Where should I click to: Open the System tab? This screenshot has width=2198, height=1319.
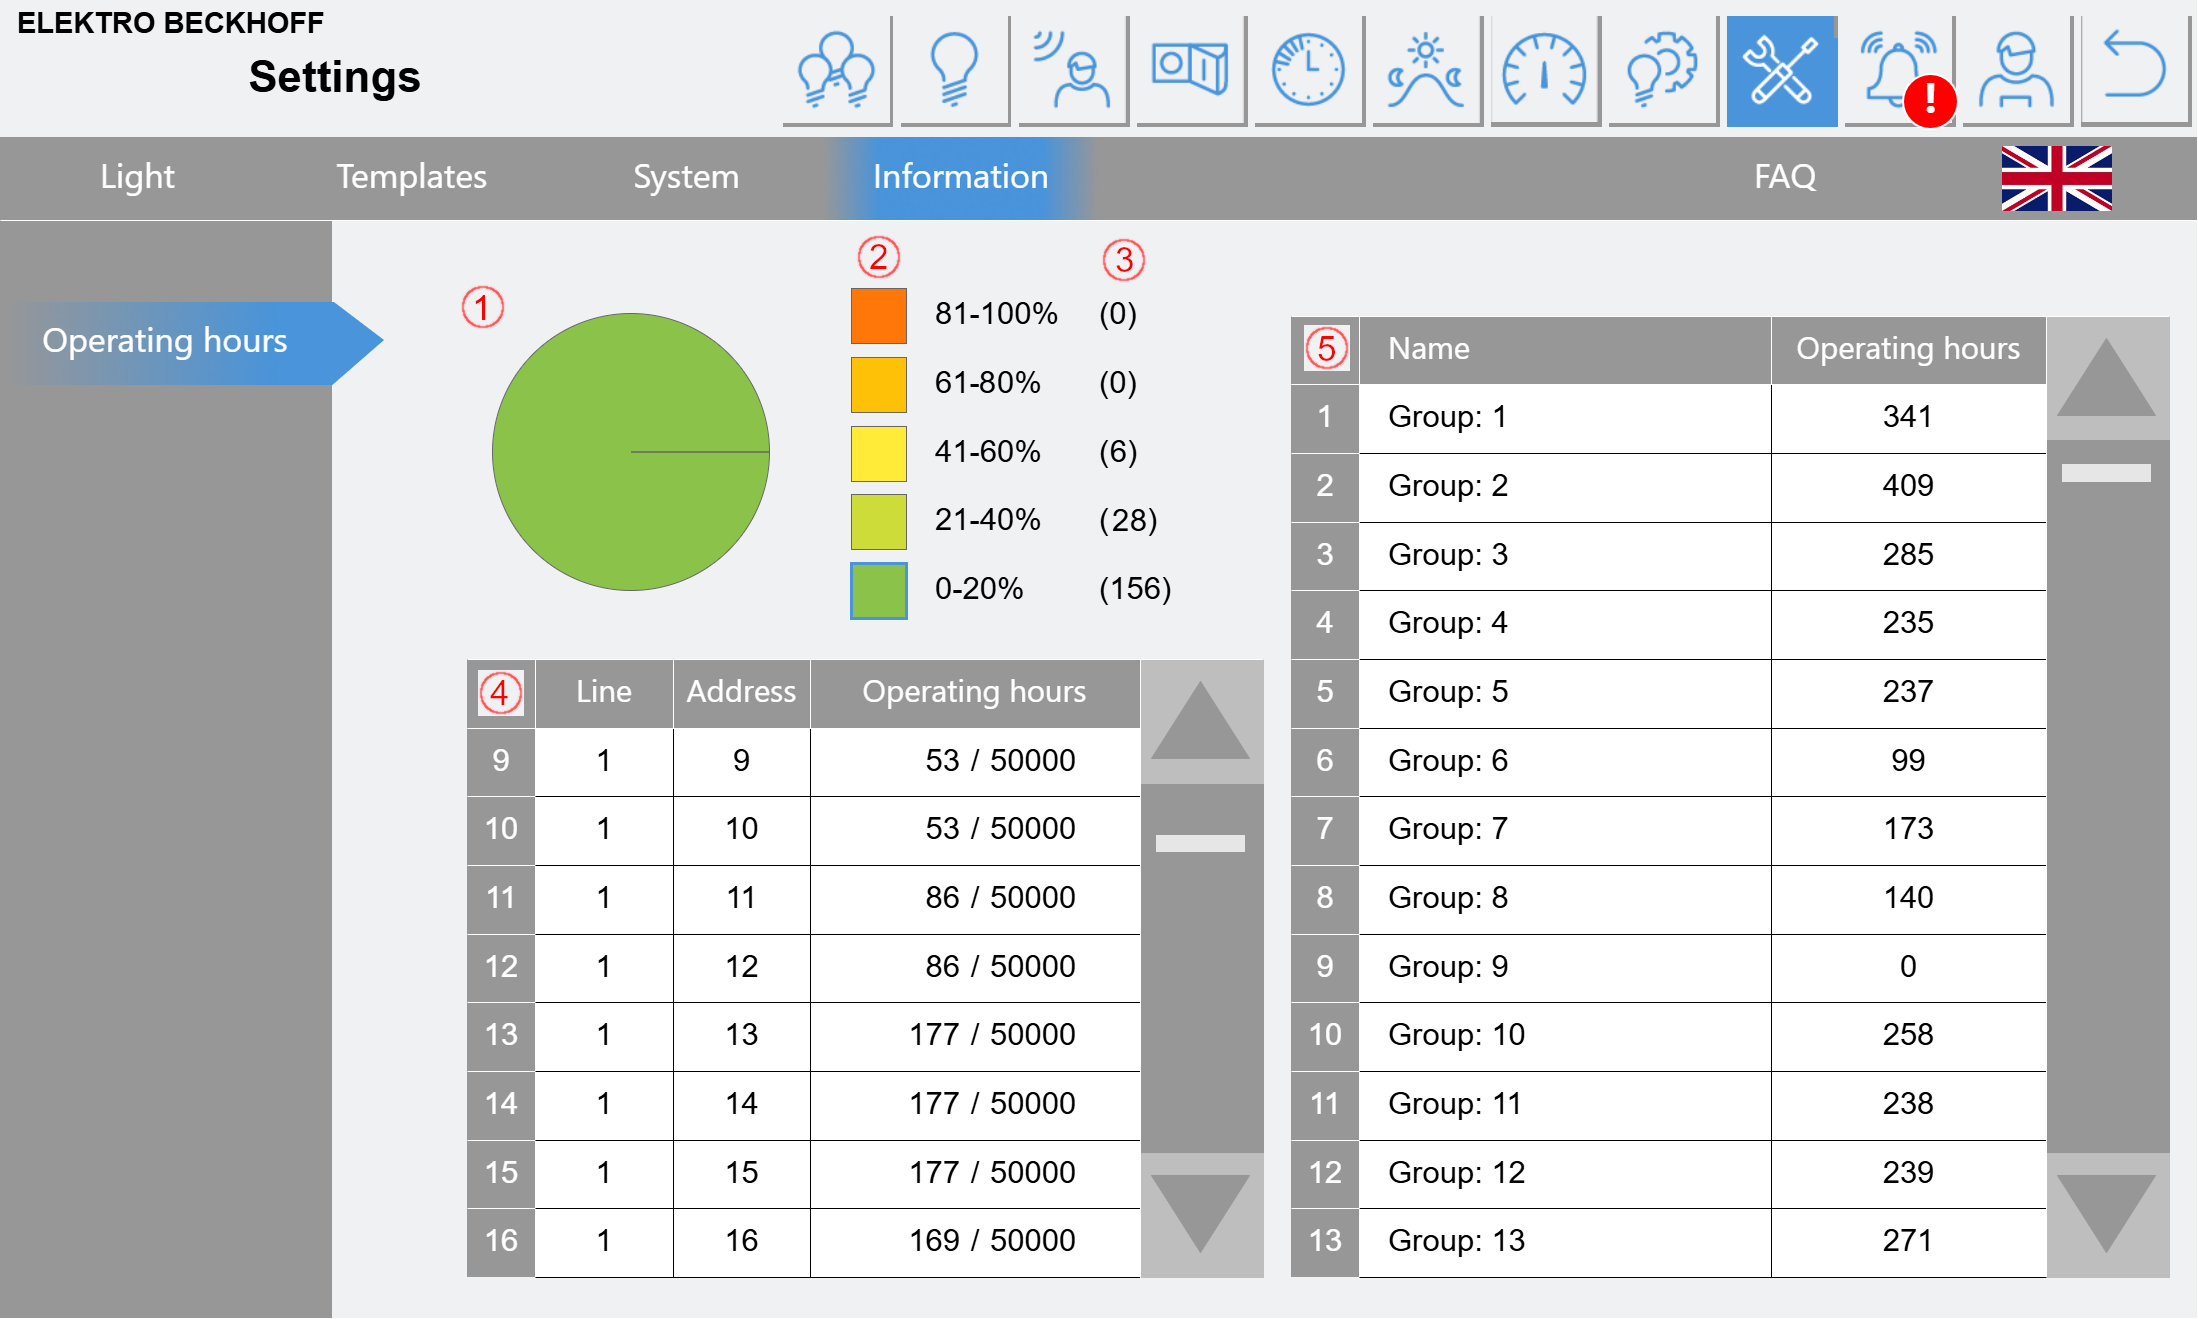coord(686,177)
